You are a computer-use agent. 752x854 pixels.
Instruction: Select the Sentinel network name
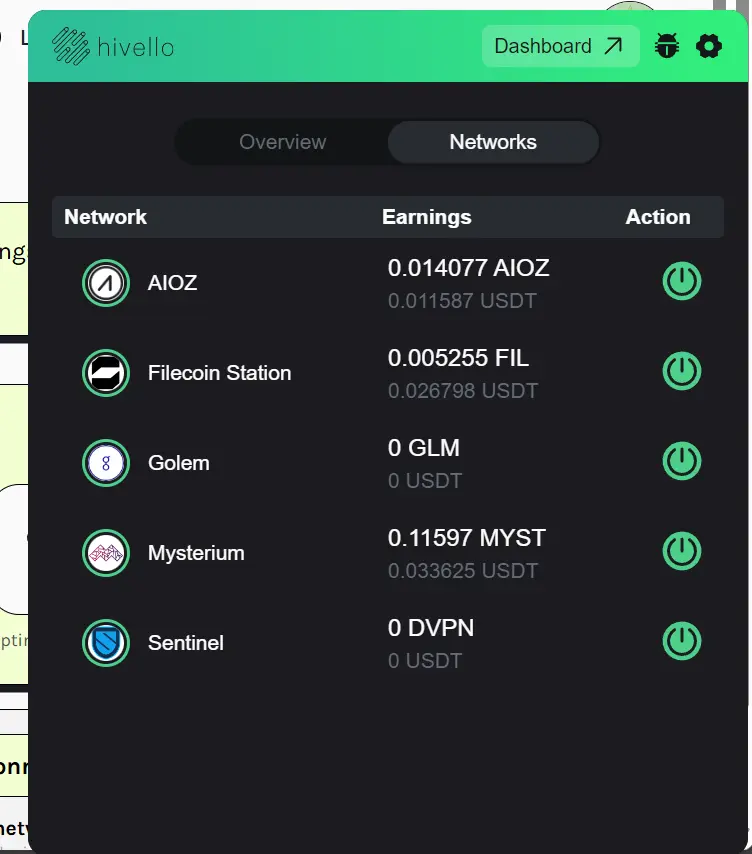coord(186,643)
